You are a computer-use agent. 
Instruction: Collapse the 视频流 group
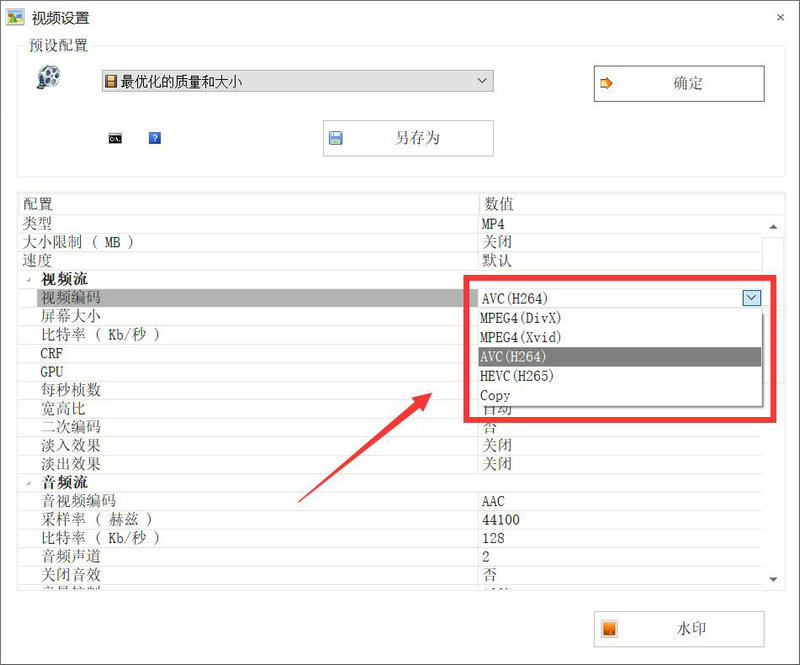[29, 280]
